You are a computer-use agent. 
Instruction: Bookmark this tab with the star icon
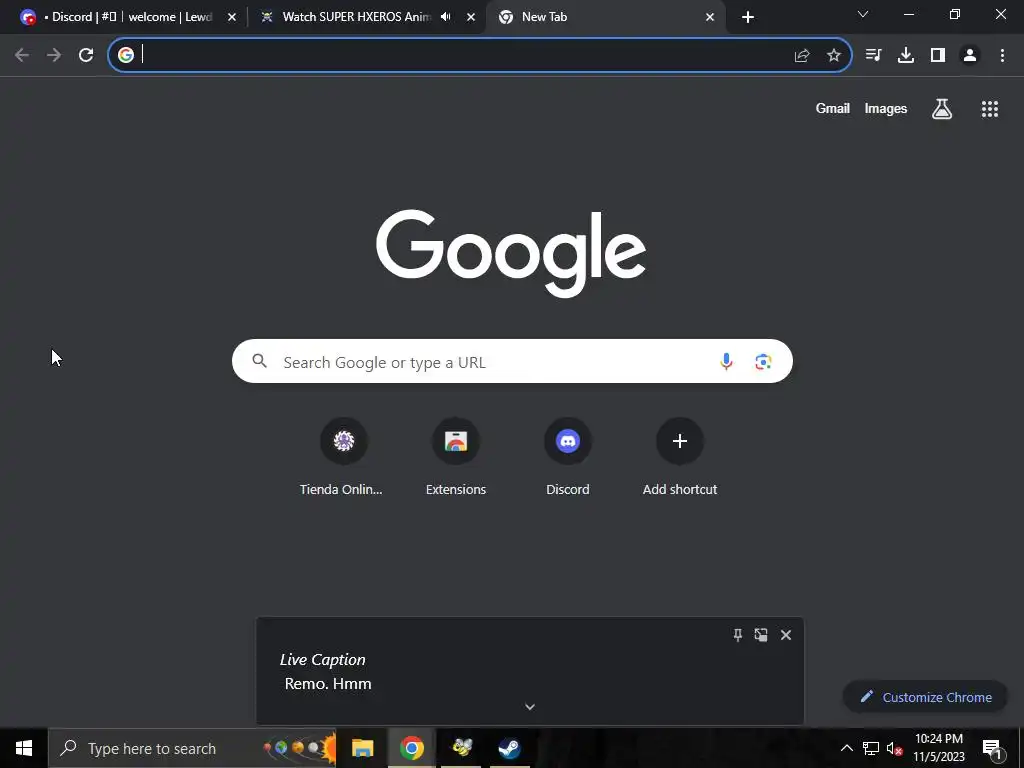(834, 56)
